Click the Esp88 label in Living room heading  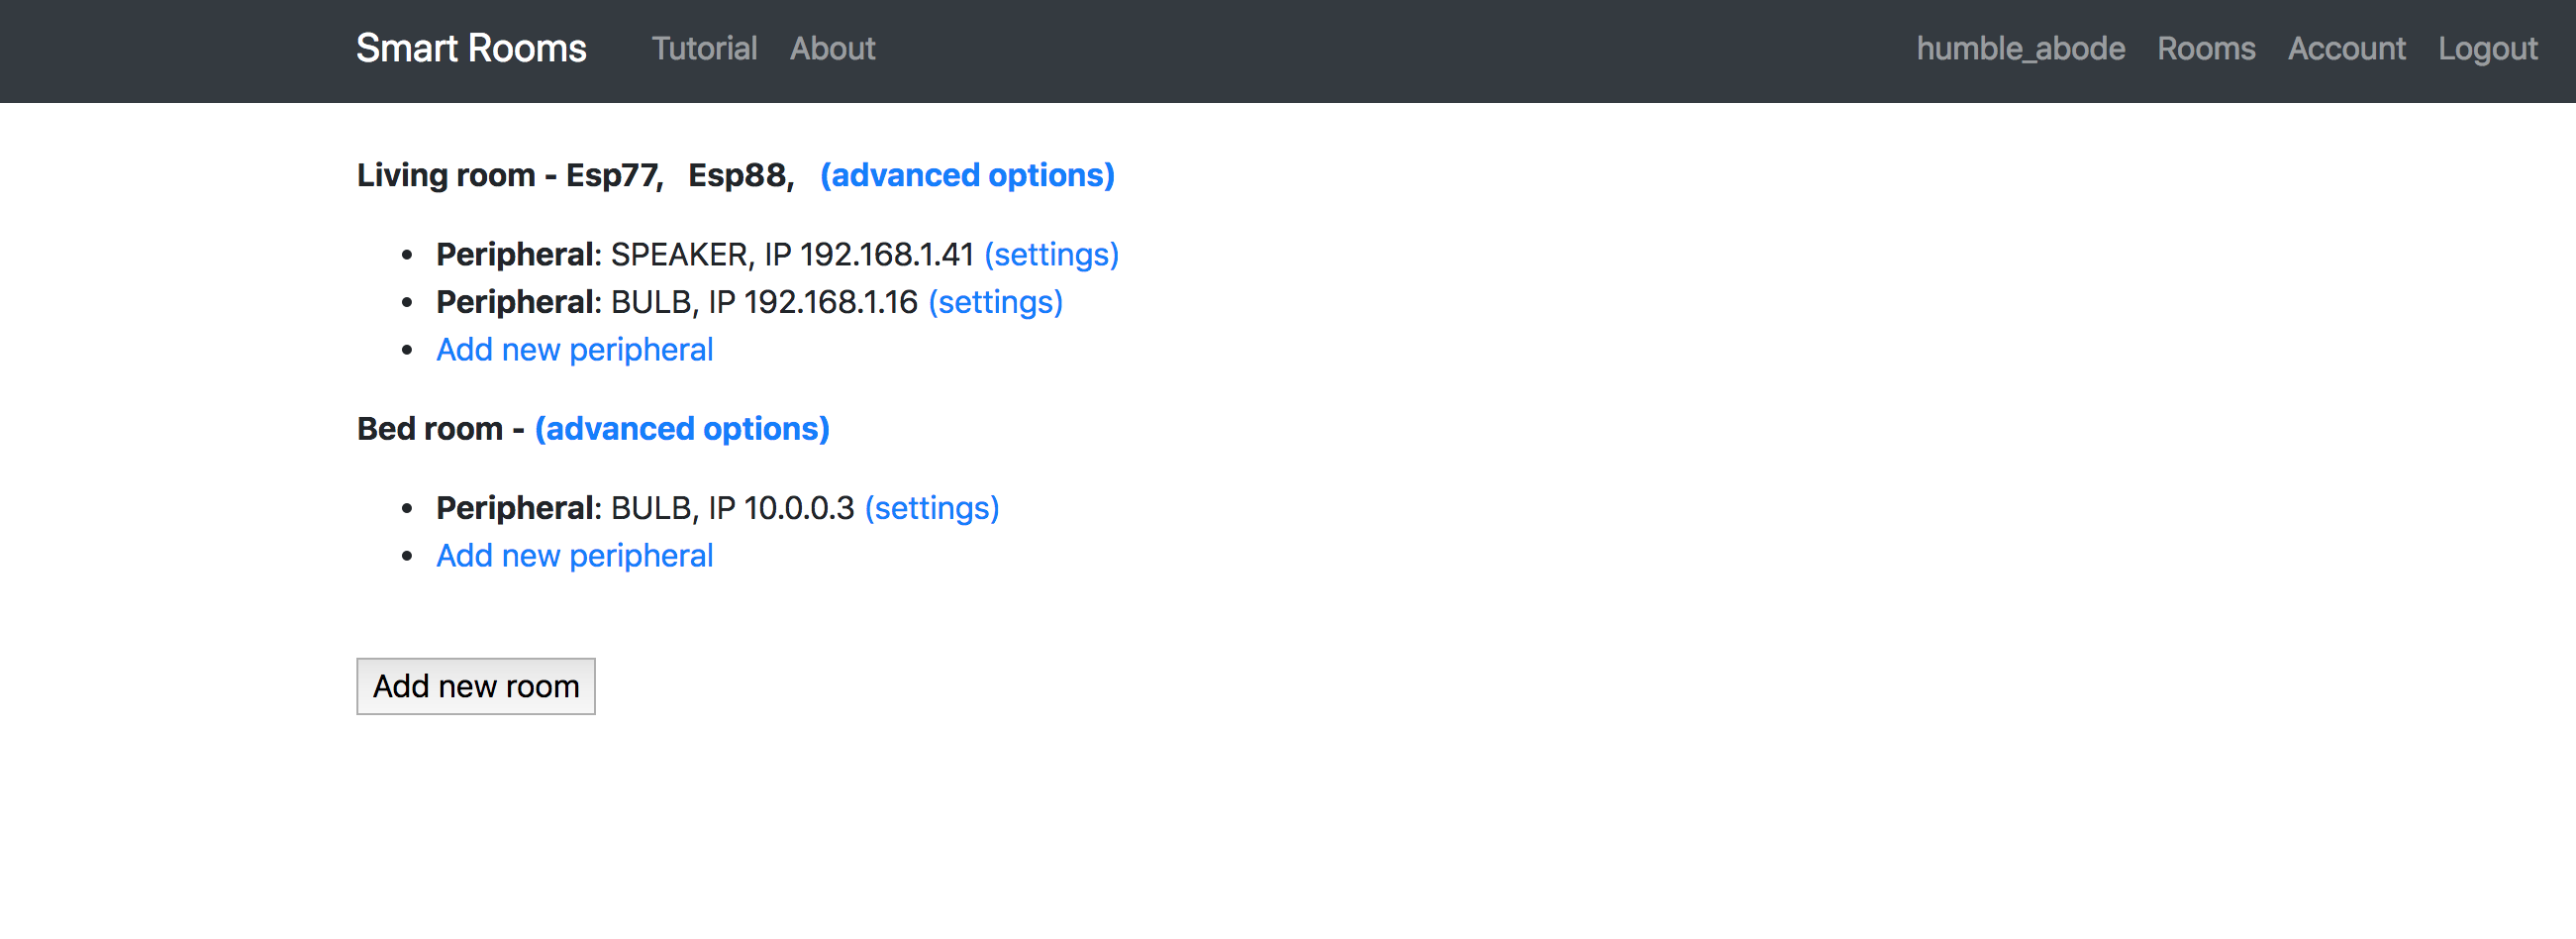[x=740, y=175]
